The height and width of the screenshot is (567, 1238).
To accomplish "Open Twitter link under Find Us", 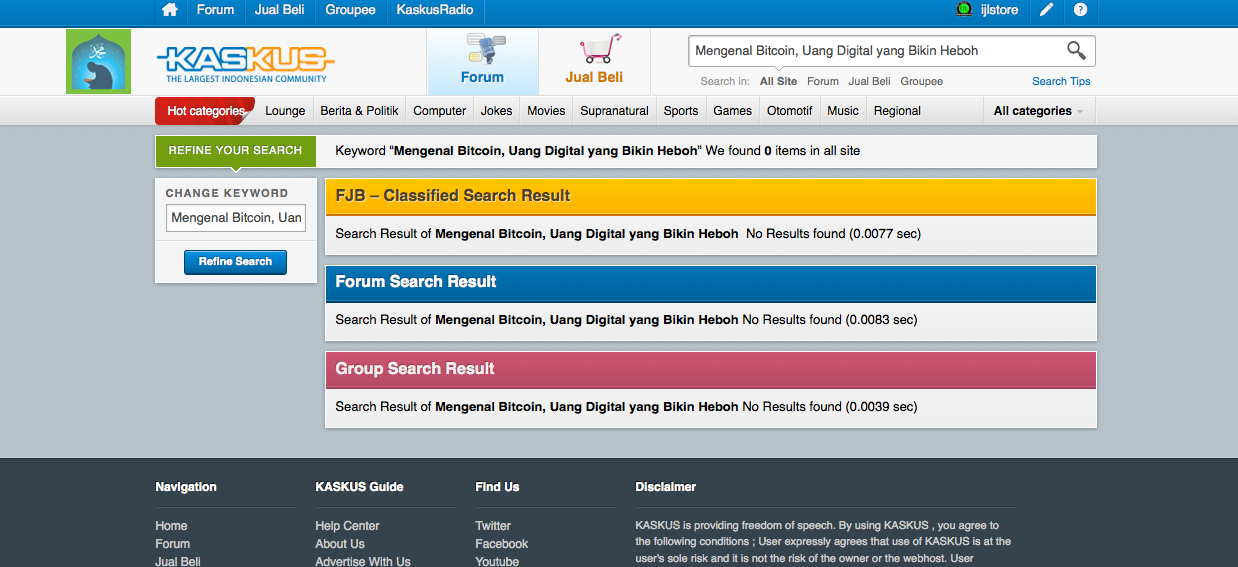I will [x=493, y=526].
